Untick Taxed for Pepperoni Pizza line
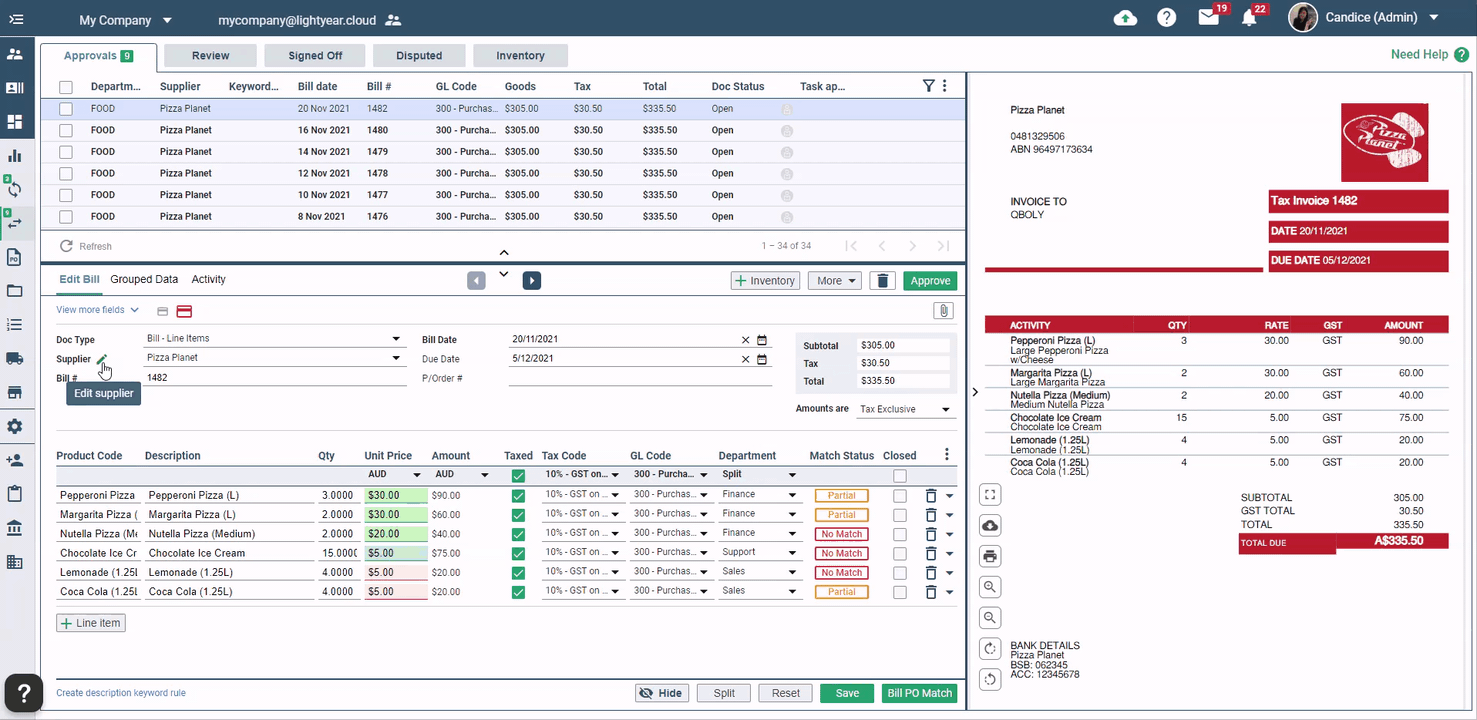 coord(518,496)
